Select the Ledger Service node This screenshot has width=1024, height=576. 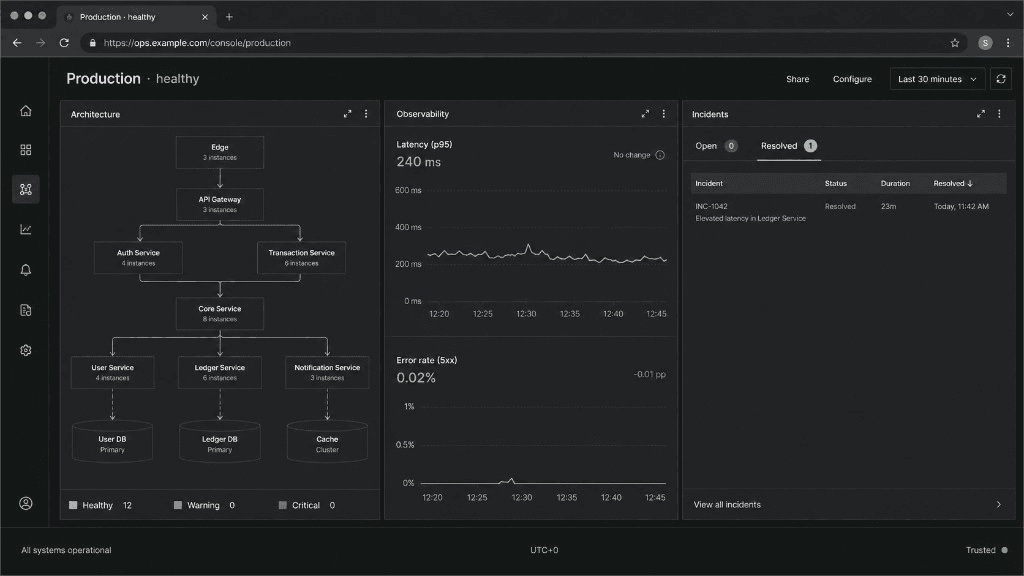(220, 372)
